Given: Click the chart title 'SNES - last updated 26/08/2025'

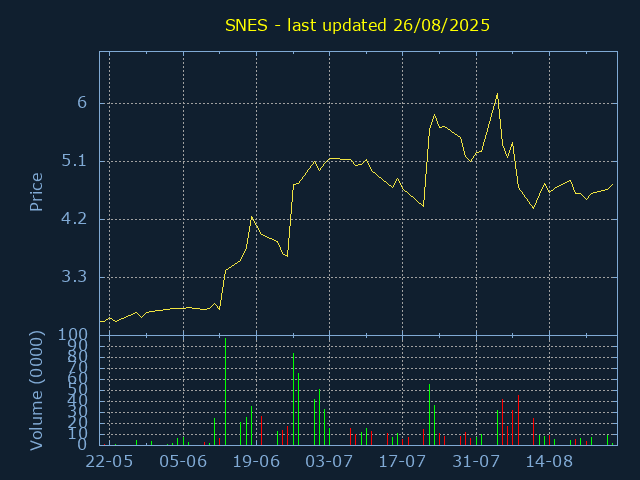Looking at the screenshot, I should click(357, 25).
